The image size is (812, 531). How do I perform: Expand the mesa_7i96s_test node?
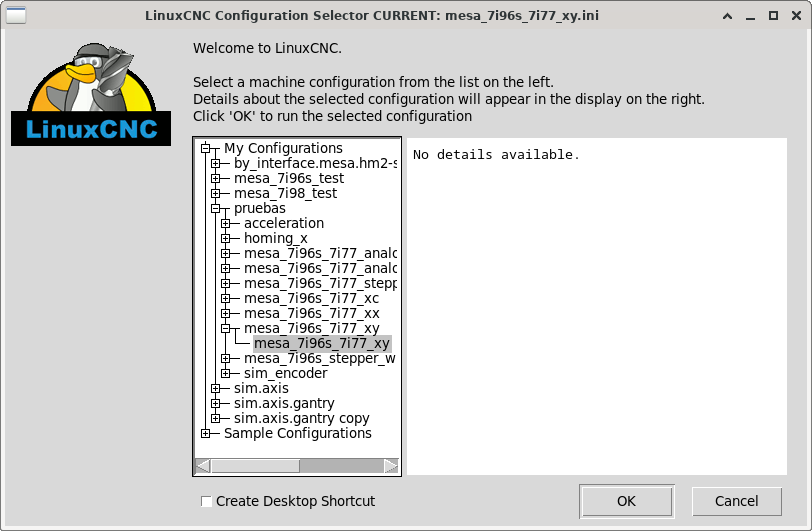(x=215, y=178)
